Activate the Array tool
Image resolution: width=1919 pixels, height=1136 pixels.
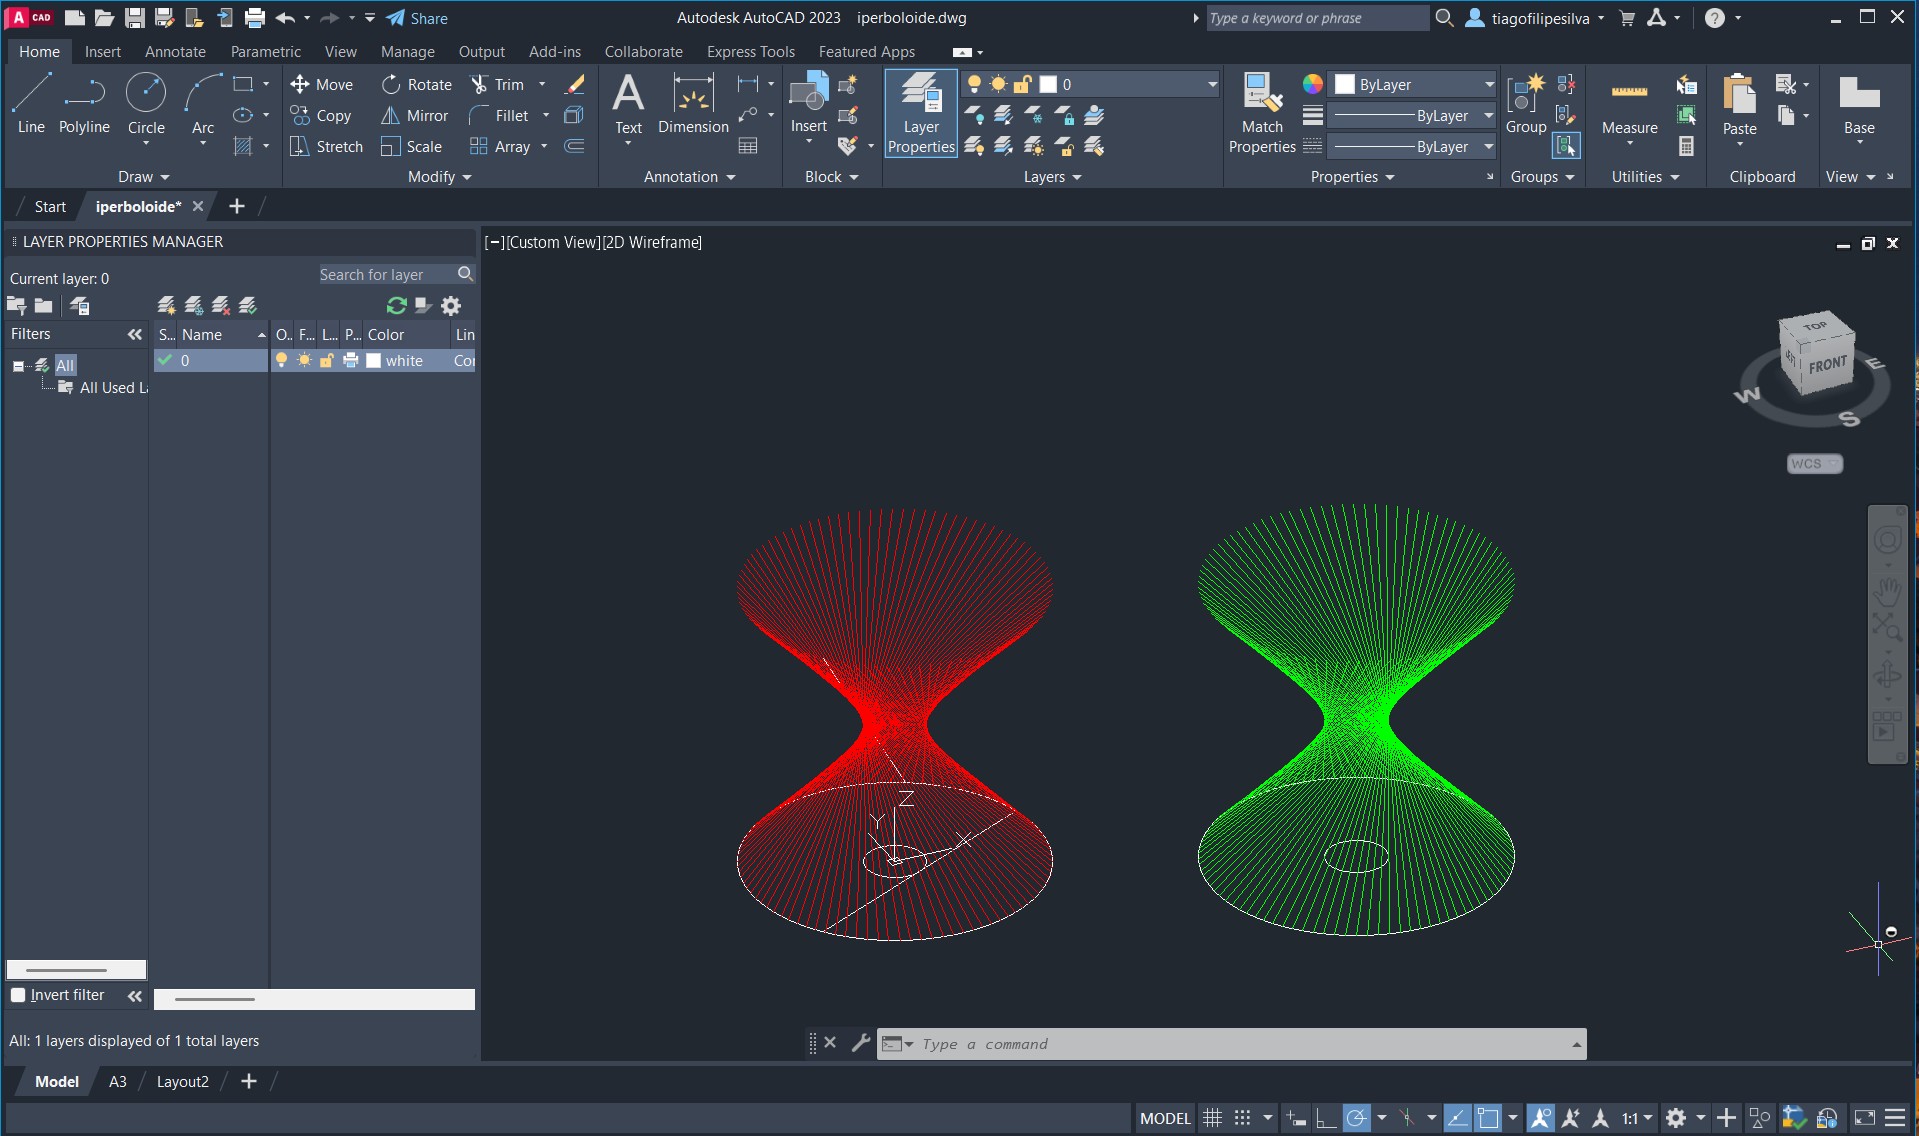click(x=500, y=147)
